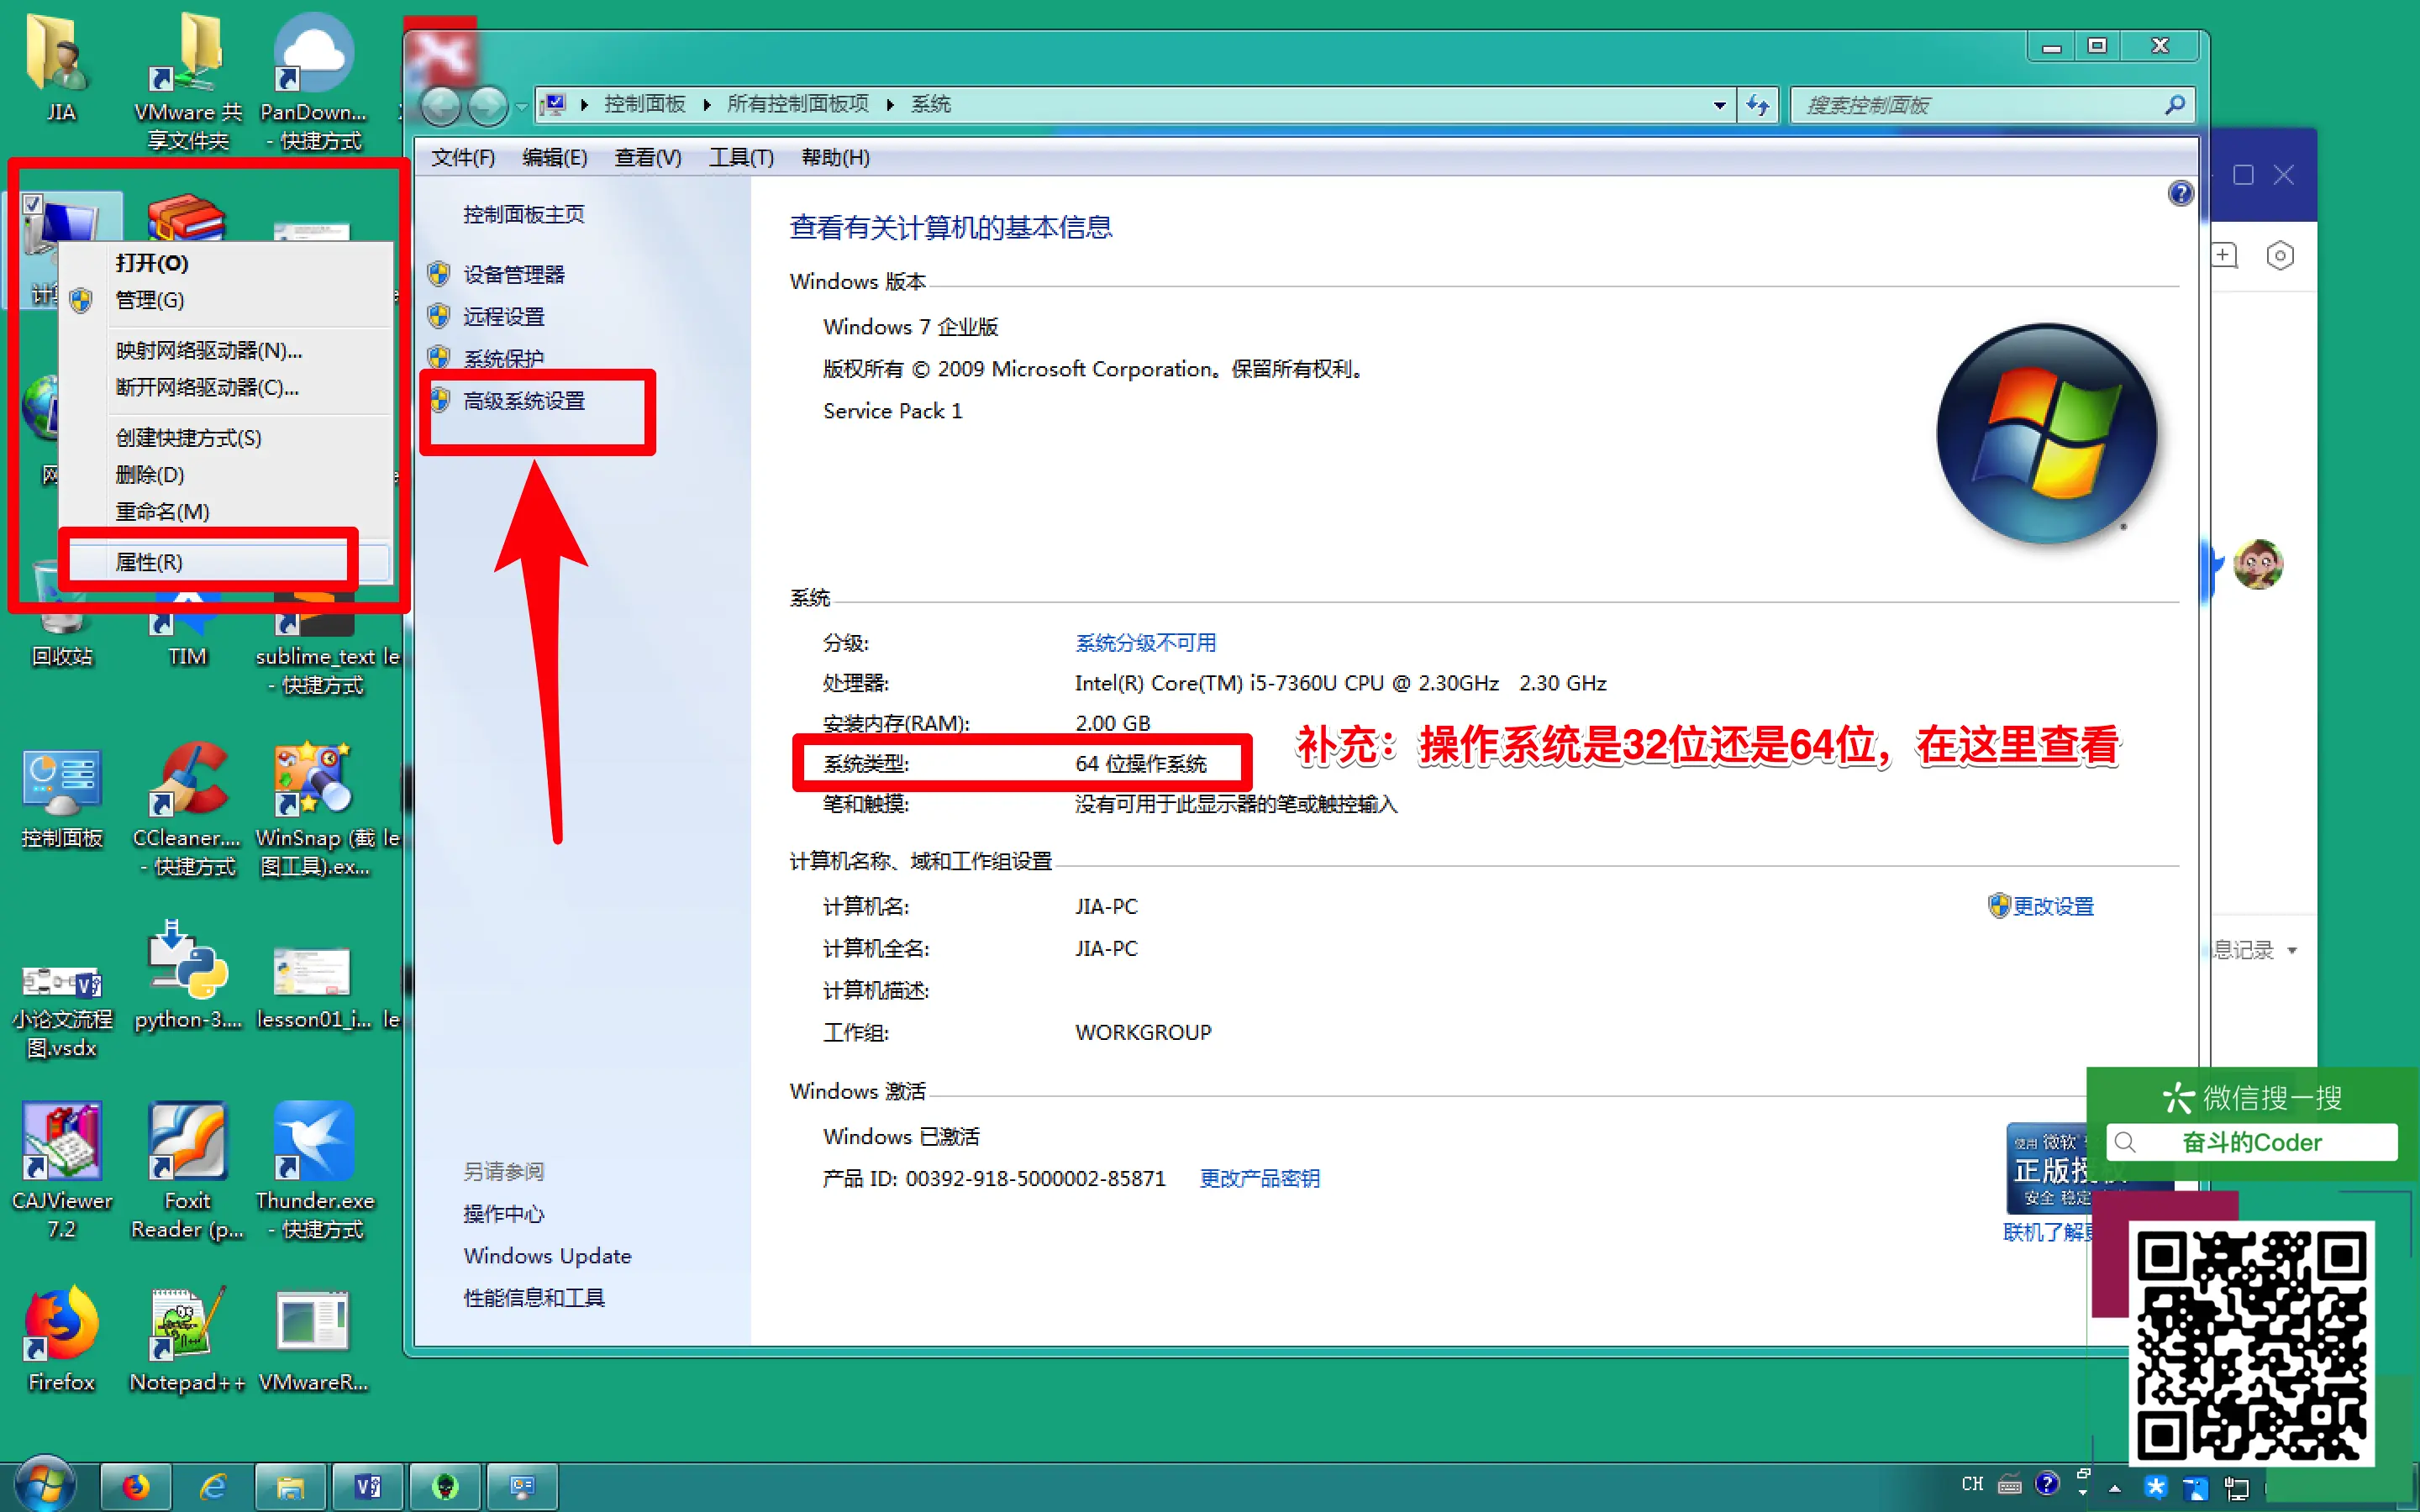Click the back navigation arrow button
2420x1512 pixels.
[x=441, y=106]
